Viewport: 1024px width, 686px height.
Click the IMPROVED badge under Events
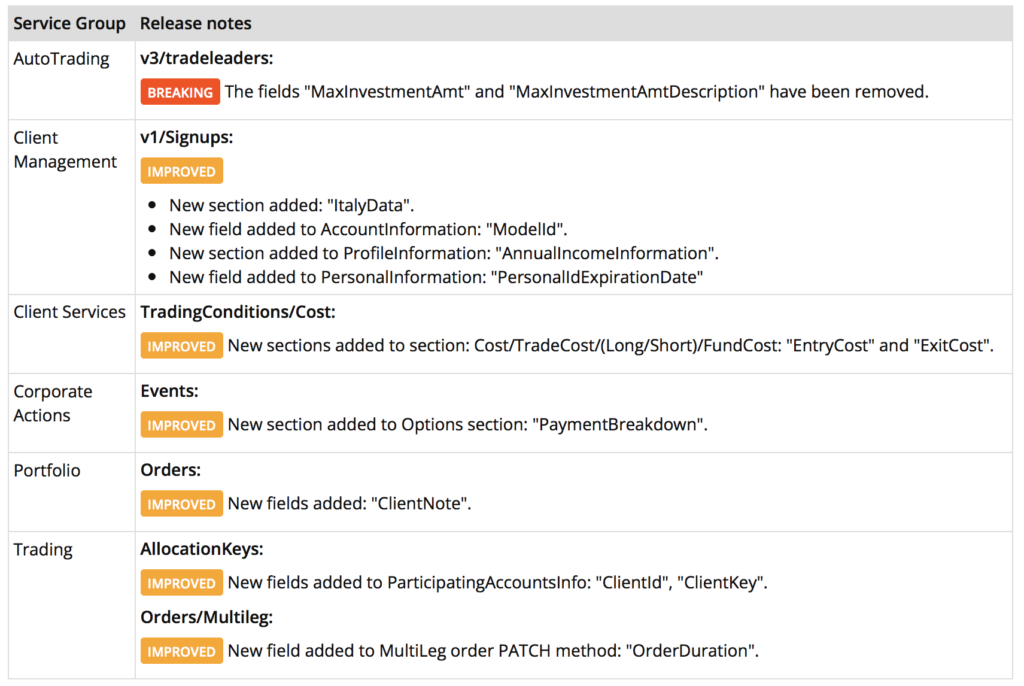[181, 425]
